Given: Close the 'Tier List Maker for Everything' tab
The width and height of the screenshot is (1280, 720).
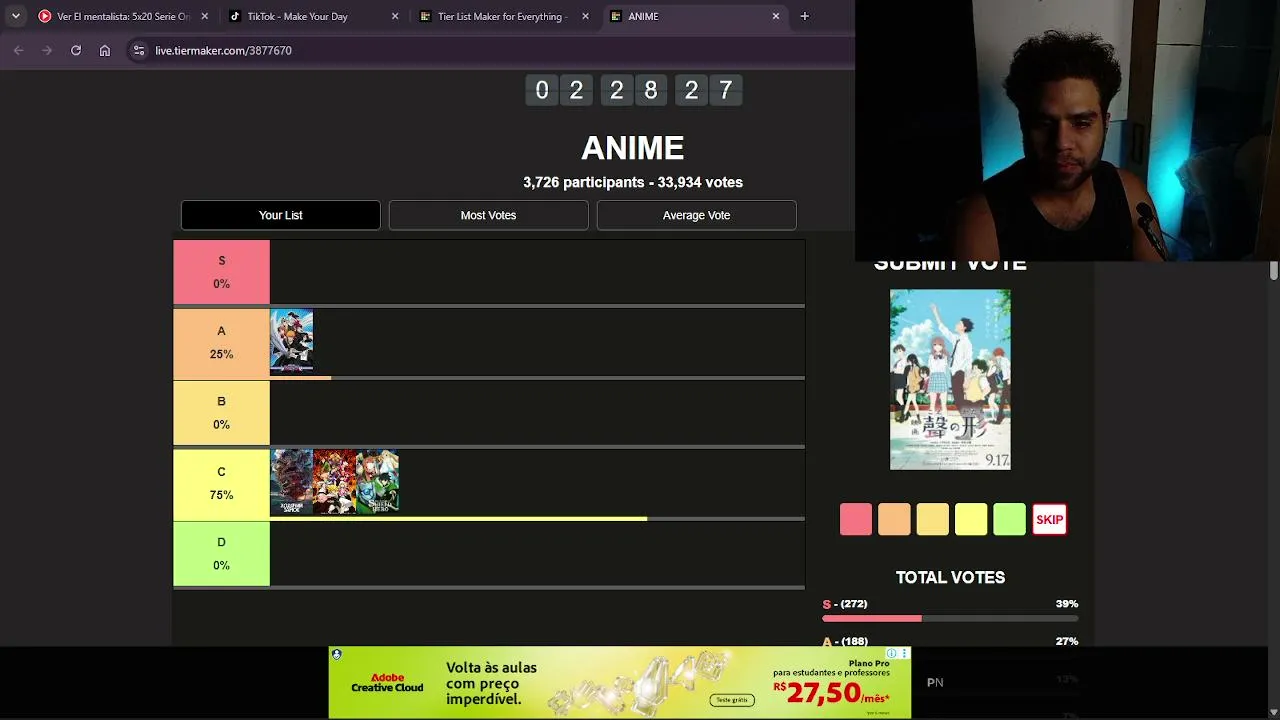Looking at the screenshot, I should (x=585, y=16).
